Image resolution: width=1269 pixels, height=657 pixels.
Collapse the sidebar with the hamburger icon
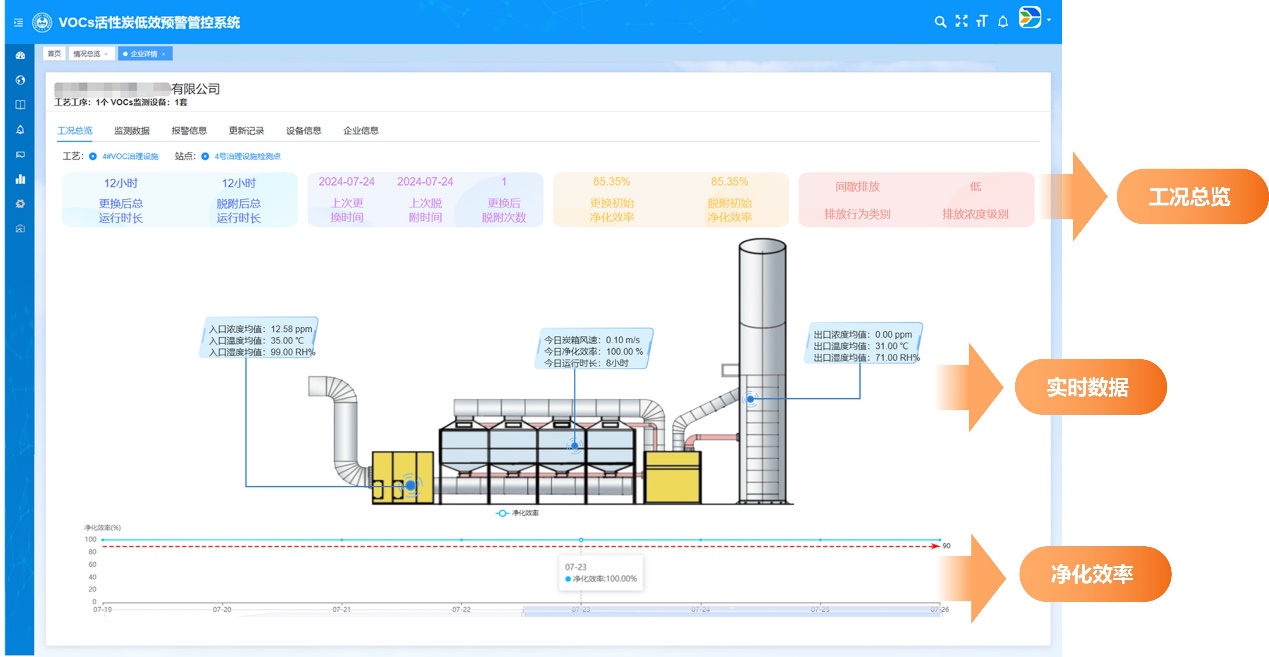(x=18, y=22)
